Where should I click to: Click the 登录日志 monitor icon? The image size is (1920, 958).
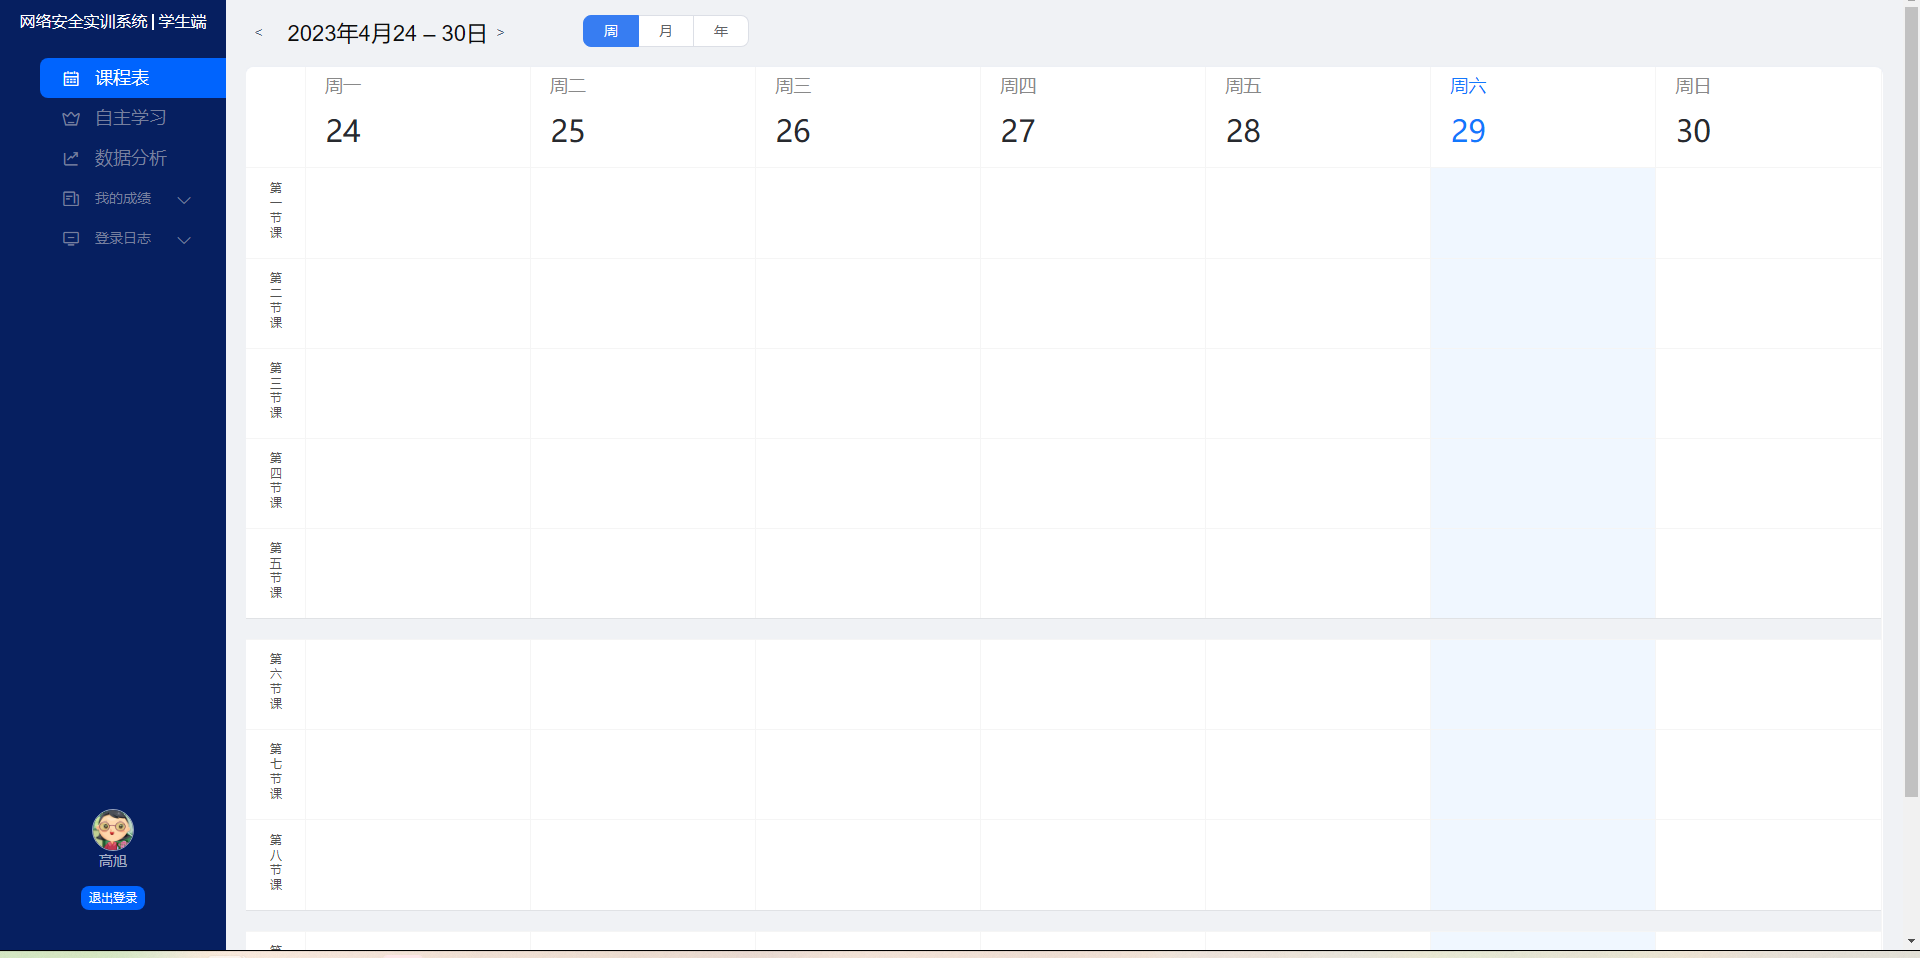[x=71, y=239]
